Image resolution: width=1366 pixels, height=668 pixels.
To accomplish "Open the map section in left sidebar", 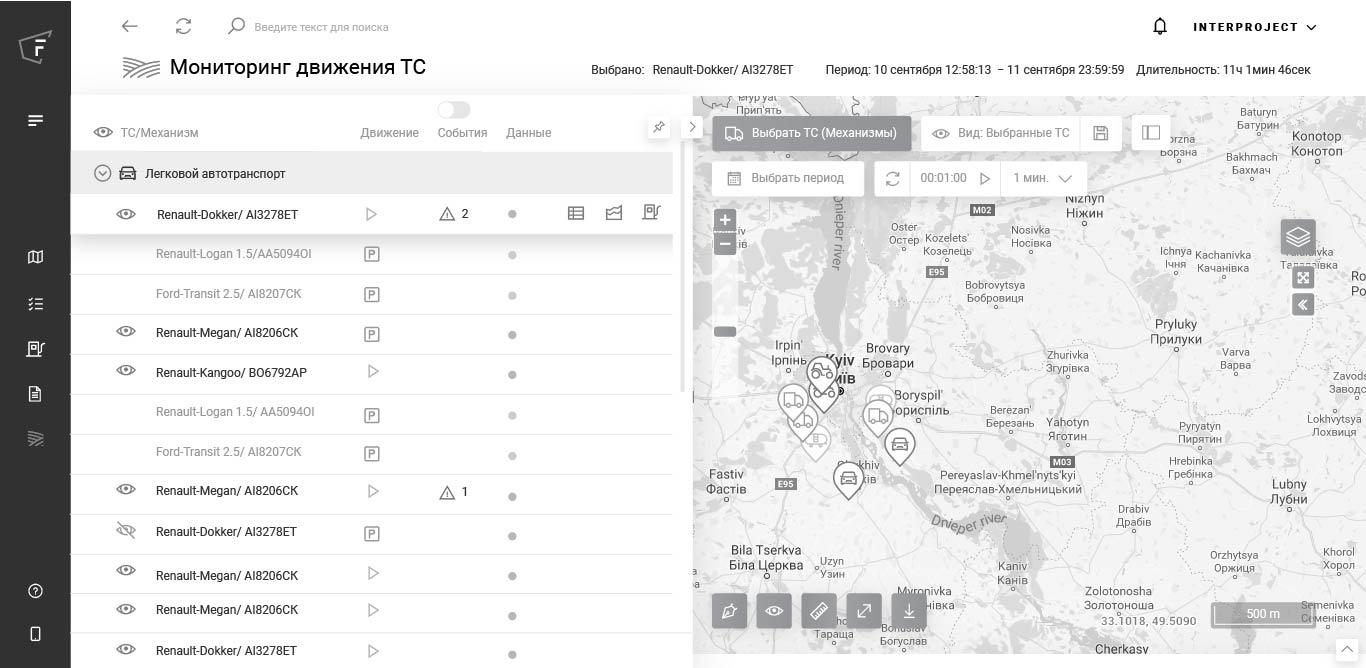I will click(35, 257).
